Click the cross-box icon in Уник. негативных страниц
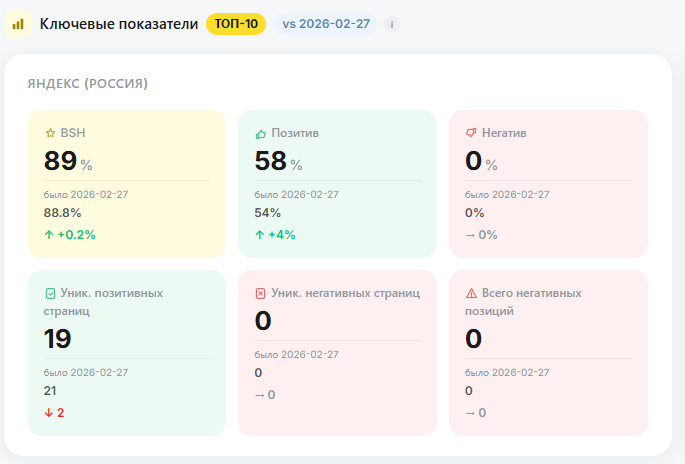This screenshot has width=685, height=464. coord(260,293)
